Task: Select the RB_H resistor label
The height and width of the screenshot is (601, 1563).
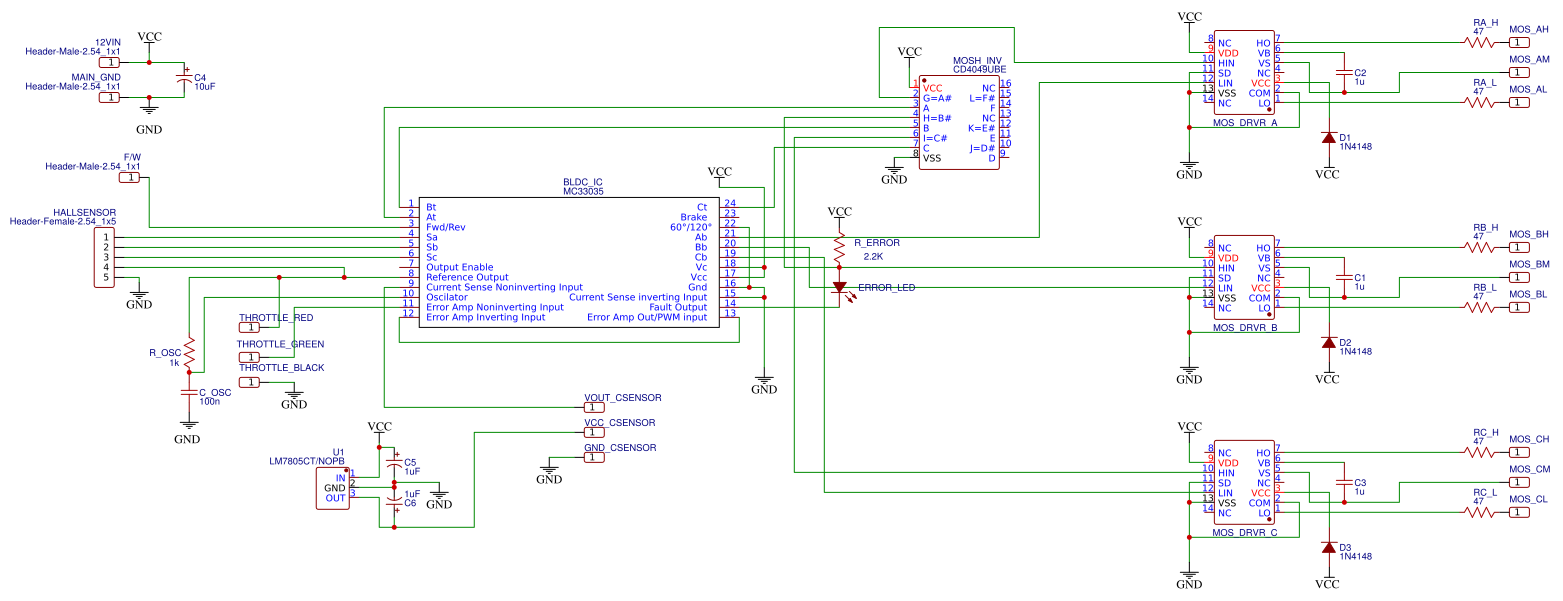Action: [1485, 227]
